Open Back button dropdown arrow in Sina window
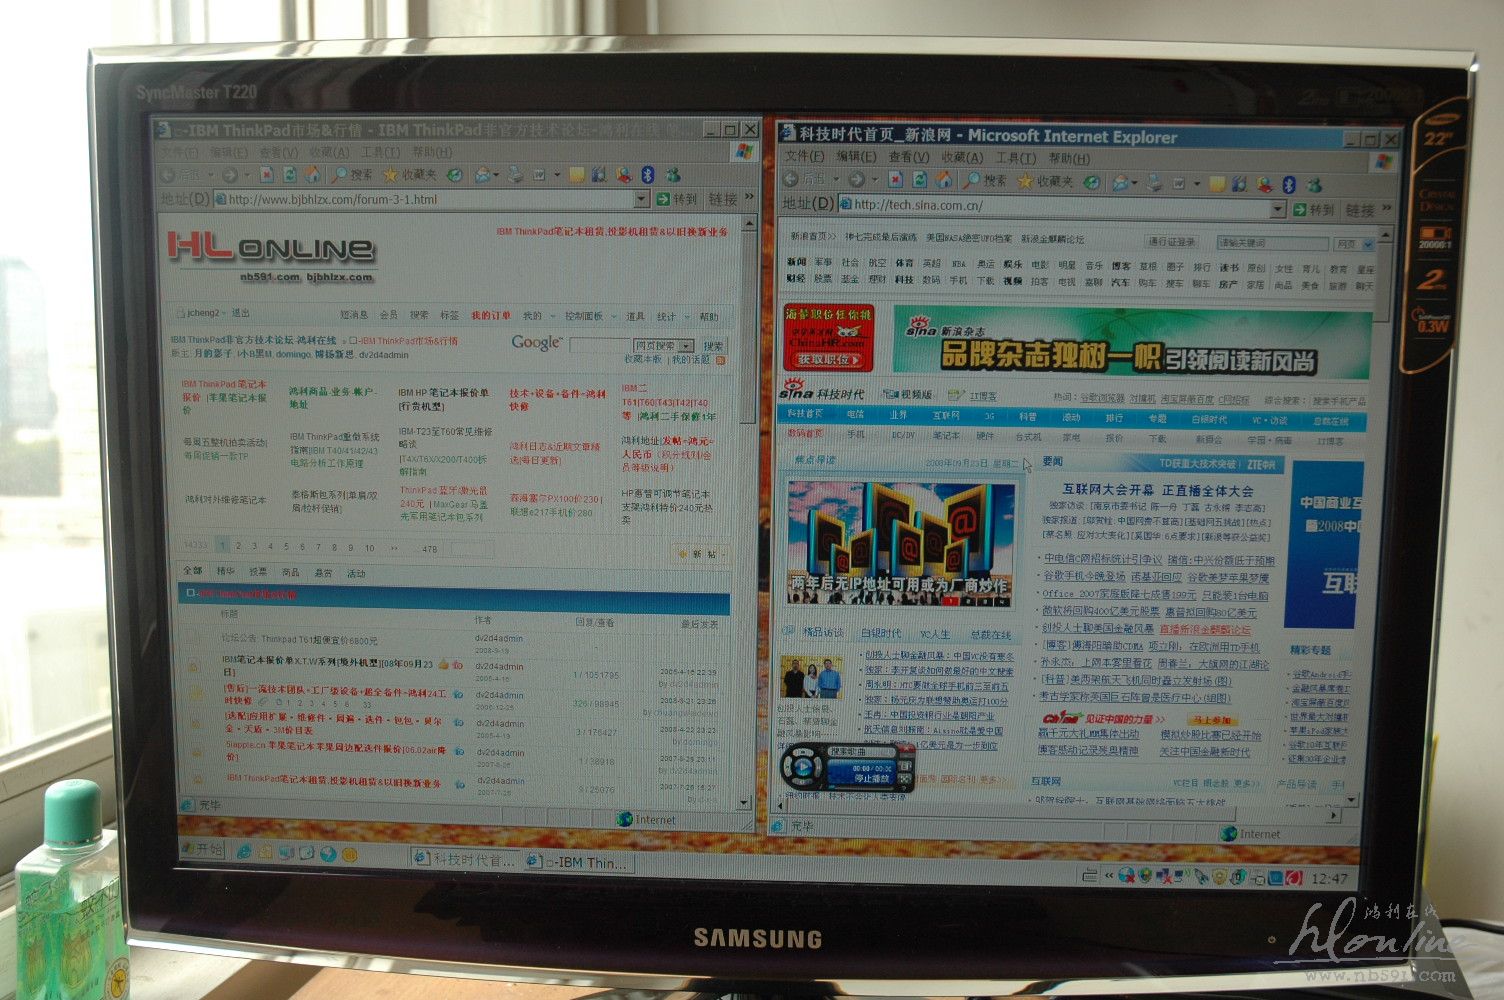This screenshot has height=1000, width=1504. (835, 180)
